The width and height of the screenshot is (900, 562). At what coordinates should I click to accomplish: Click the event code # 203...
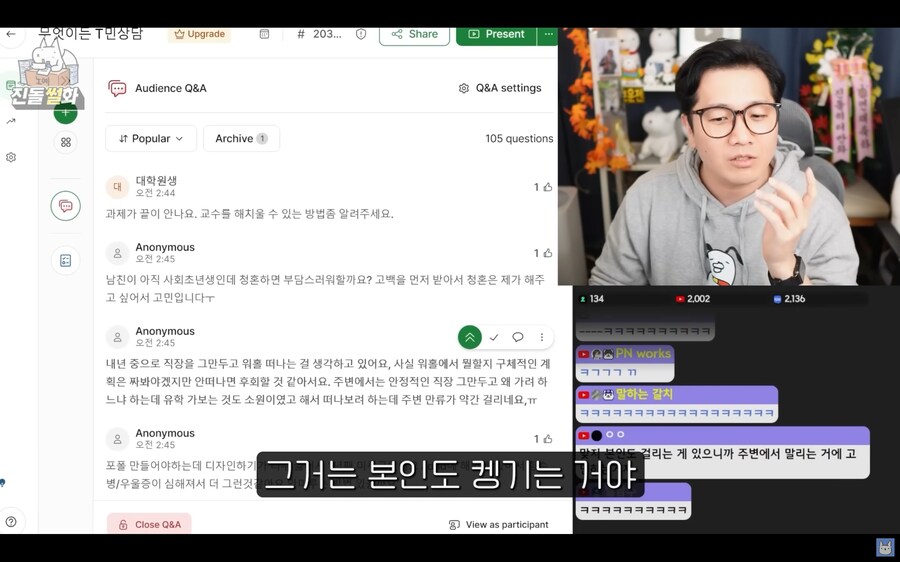[x=319, y=34]
